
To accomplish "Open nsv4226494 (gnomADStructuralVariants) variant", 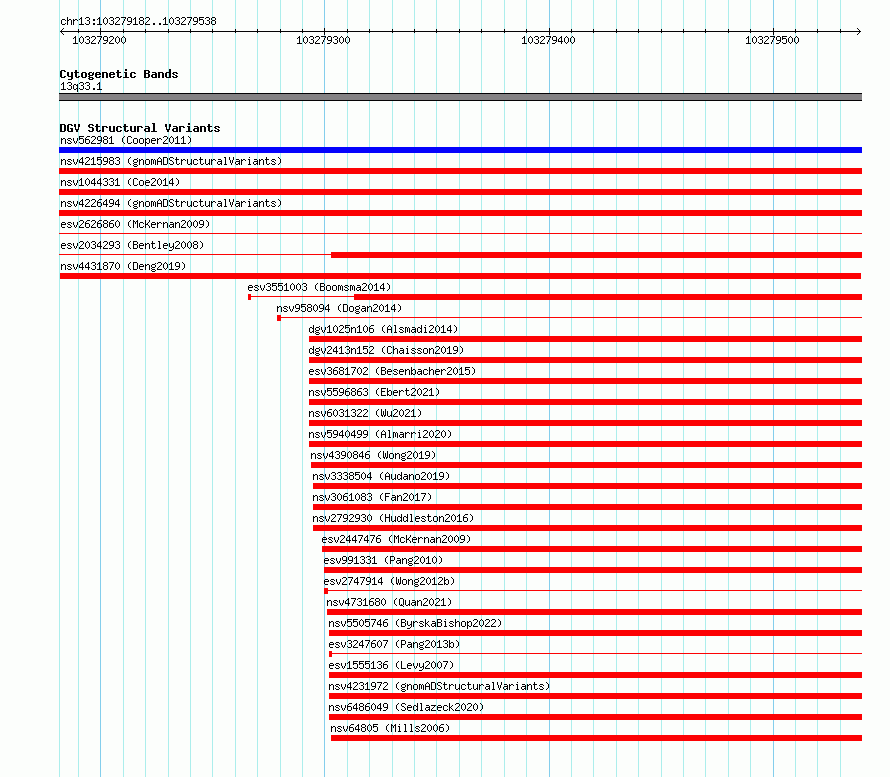I will click(x=171, y=203).
